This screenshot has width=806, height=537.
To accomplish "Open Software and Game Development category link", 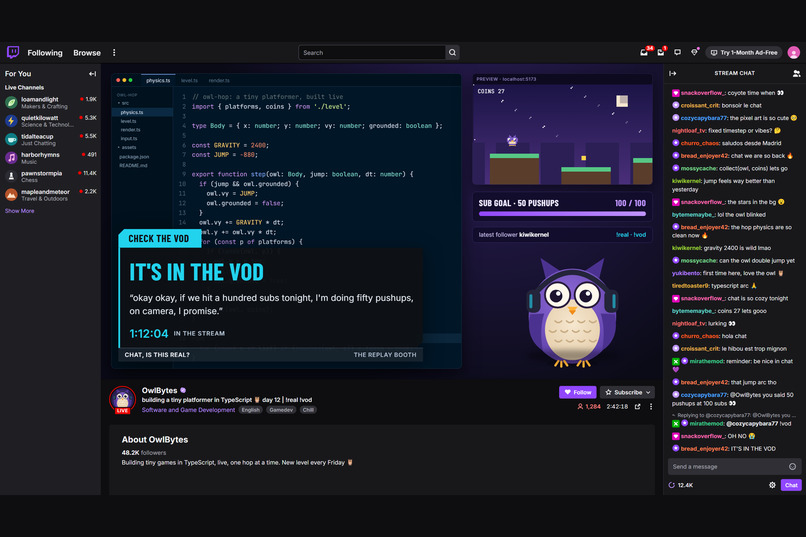I will 188,410.
